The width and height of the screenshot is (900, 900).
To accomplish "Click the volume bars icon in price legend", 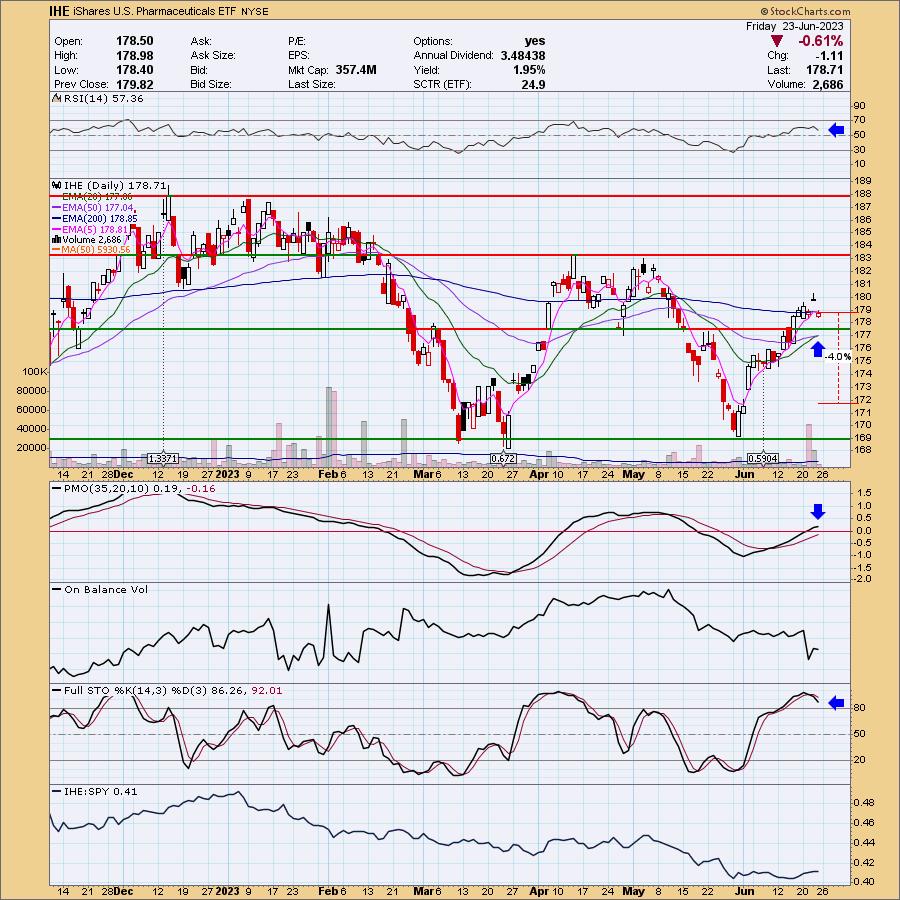I will click(56, 239).
